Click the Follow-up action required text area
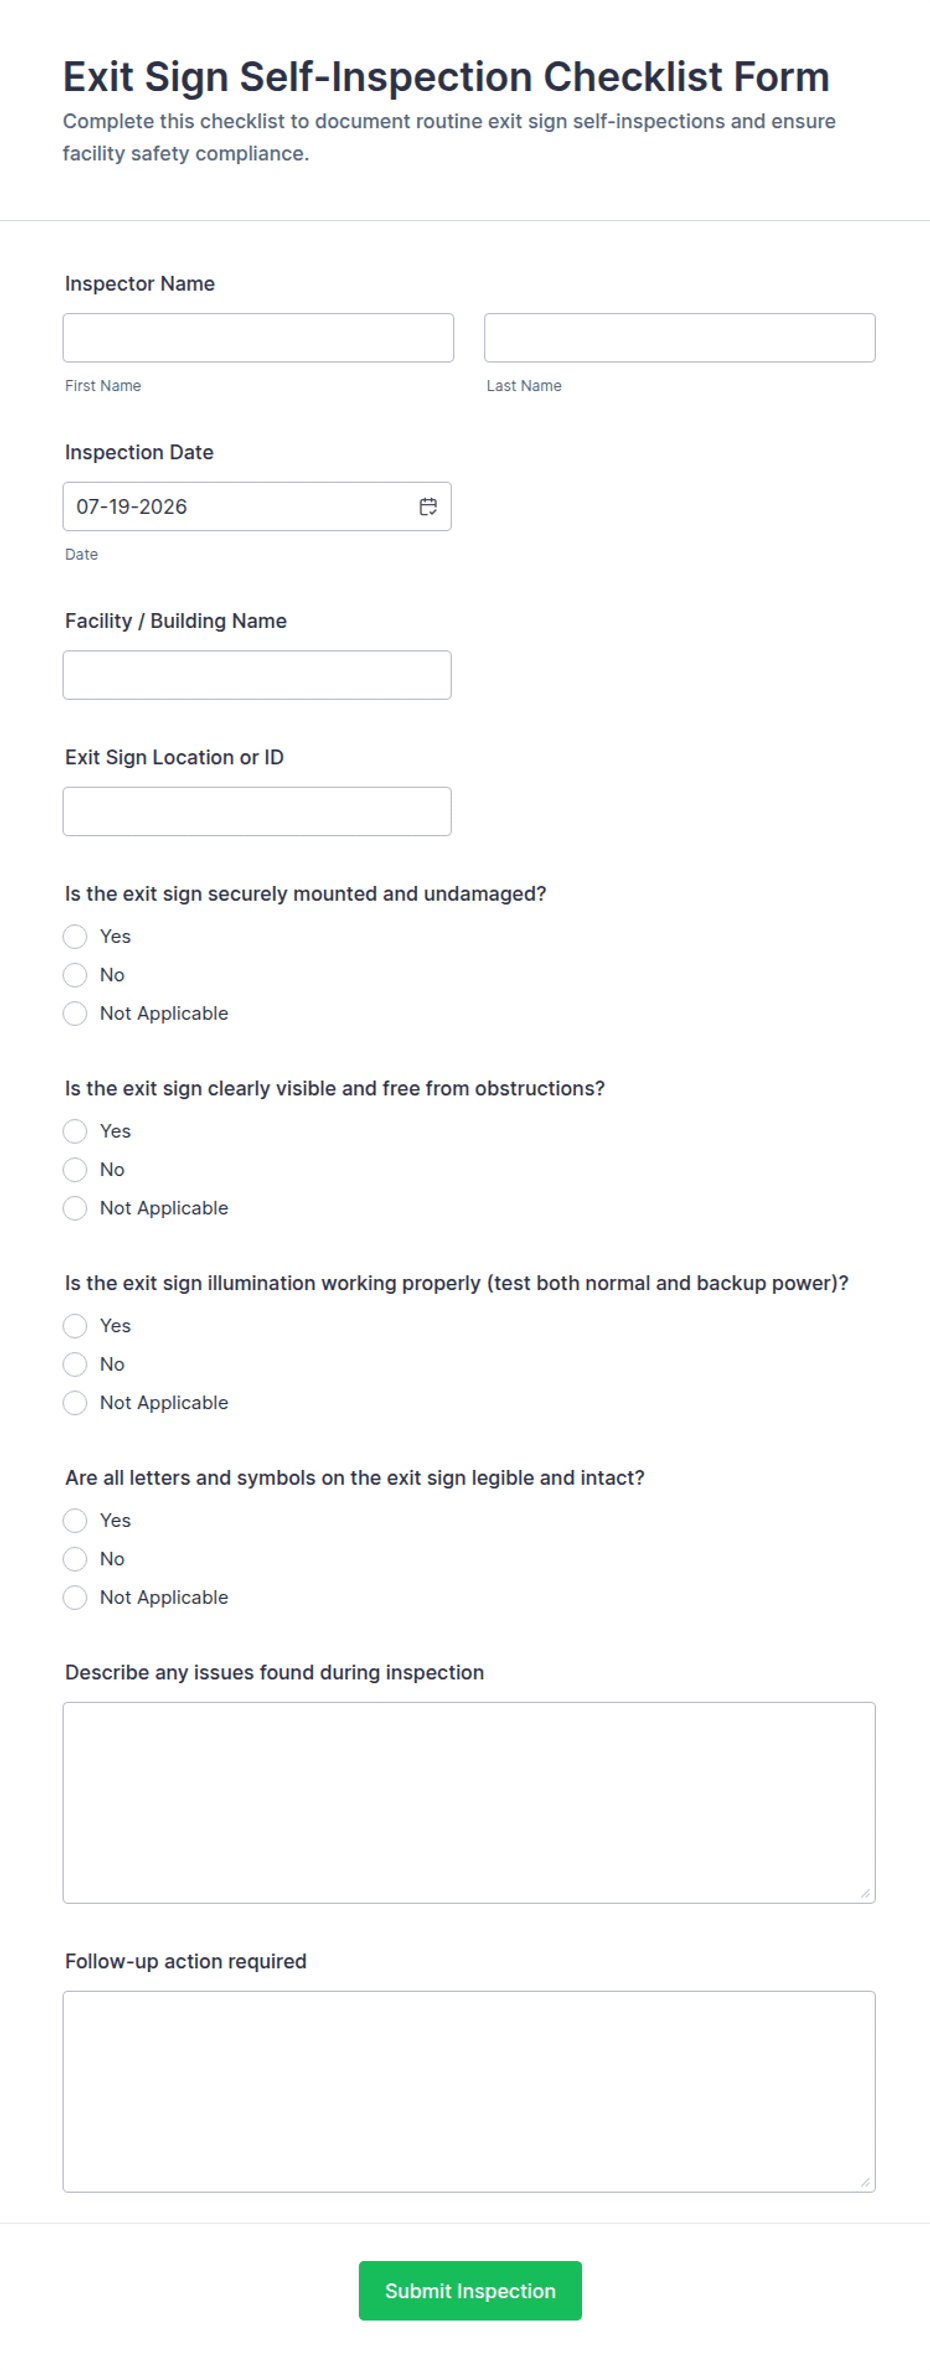Image resolution: width=930 pixels, height=2370 pixels. click(469, 2092)
